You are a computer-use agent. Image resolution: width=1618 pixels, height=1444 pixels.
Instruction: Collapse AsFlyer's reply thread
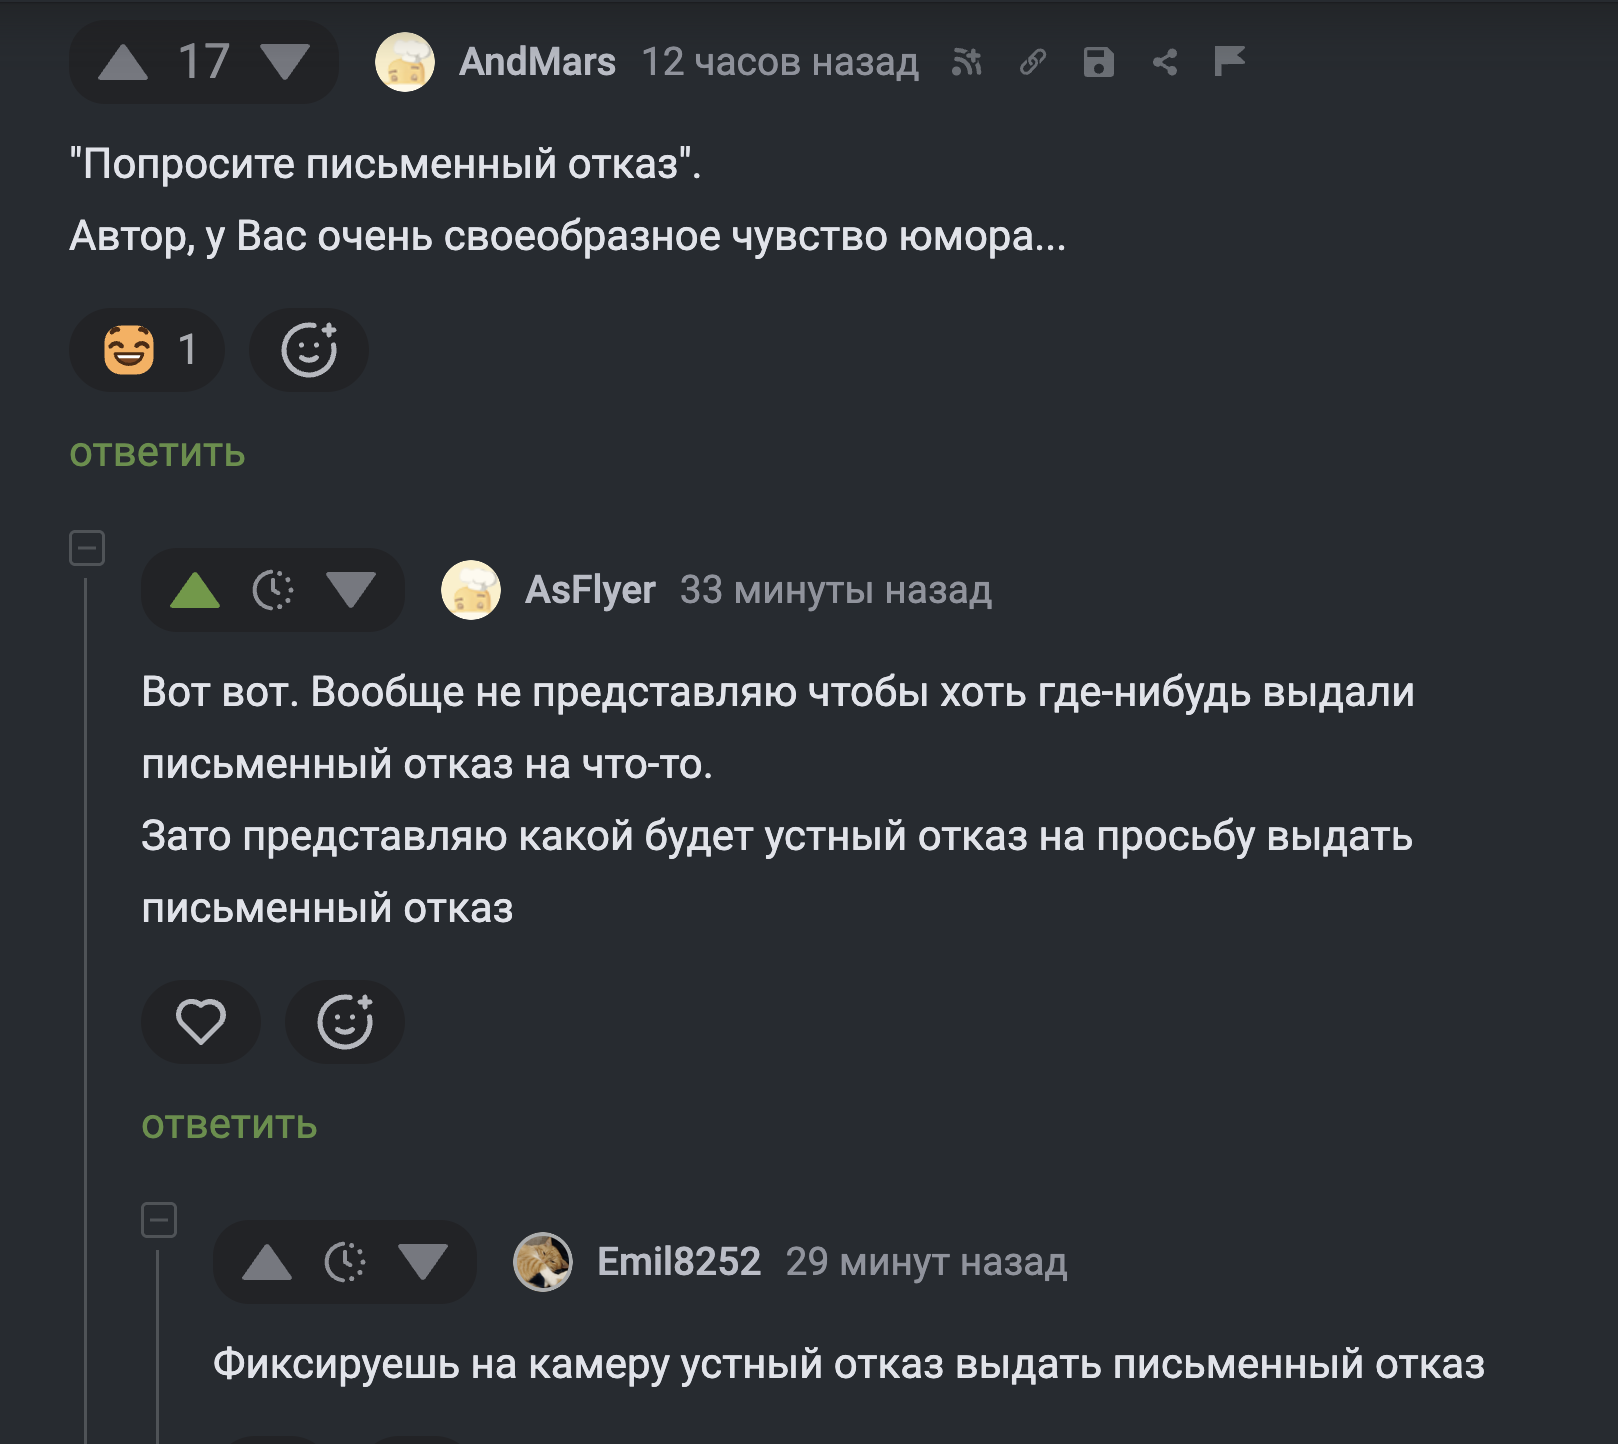pyautogui.click(x=87, y=548)
